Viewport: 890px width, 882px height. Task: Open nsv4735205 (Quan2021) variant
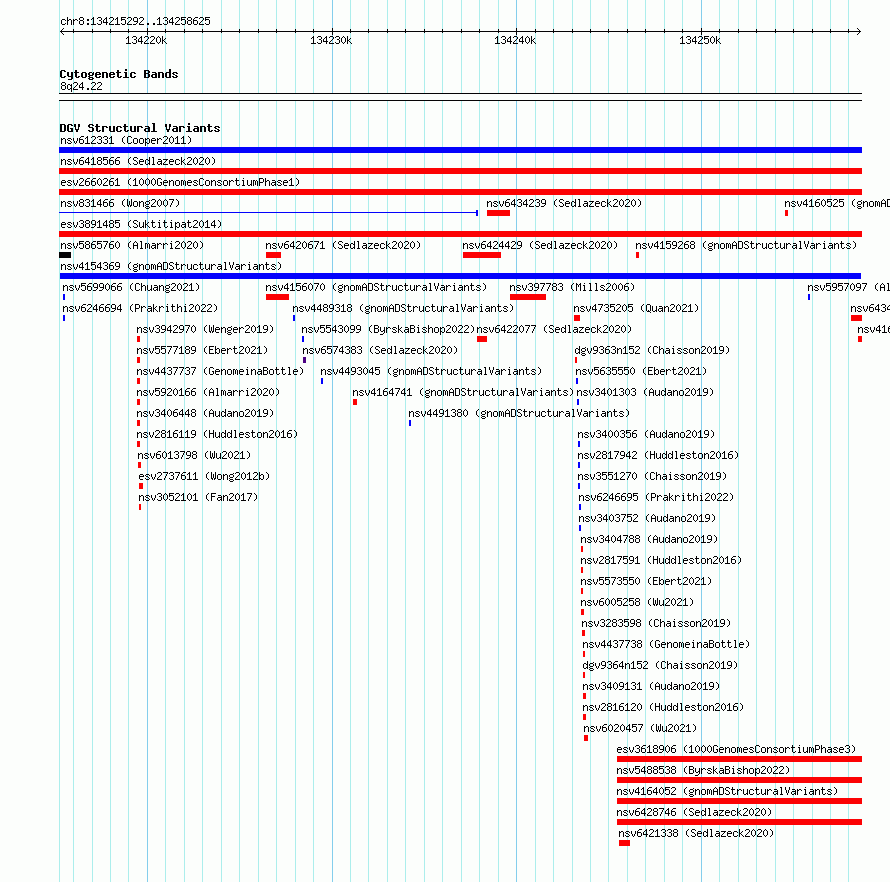click(x=636, y=308)
